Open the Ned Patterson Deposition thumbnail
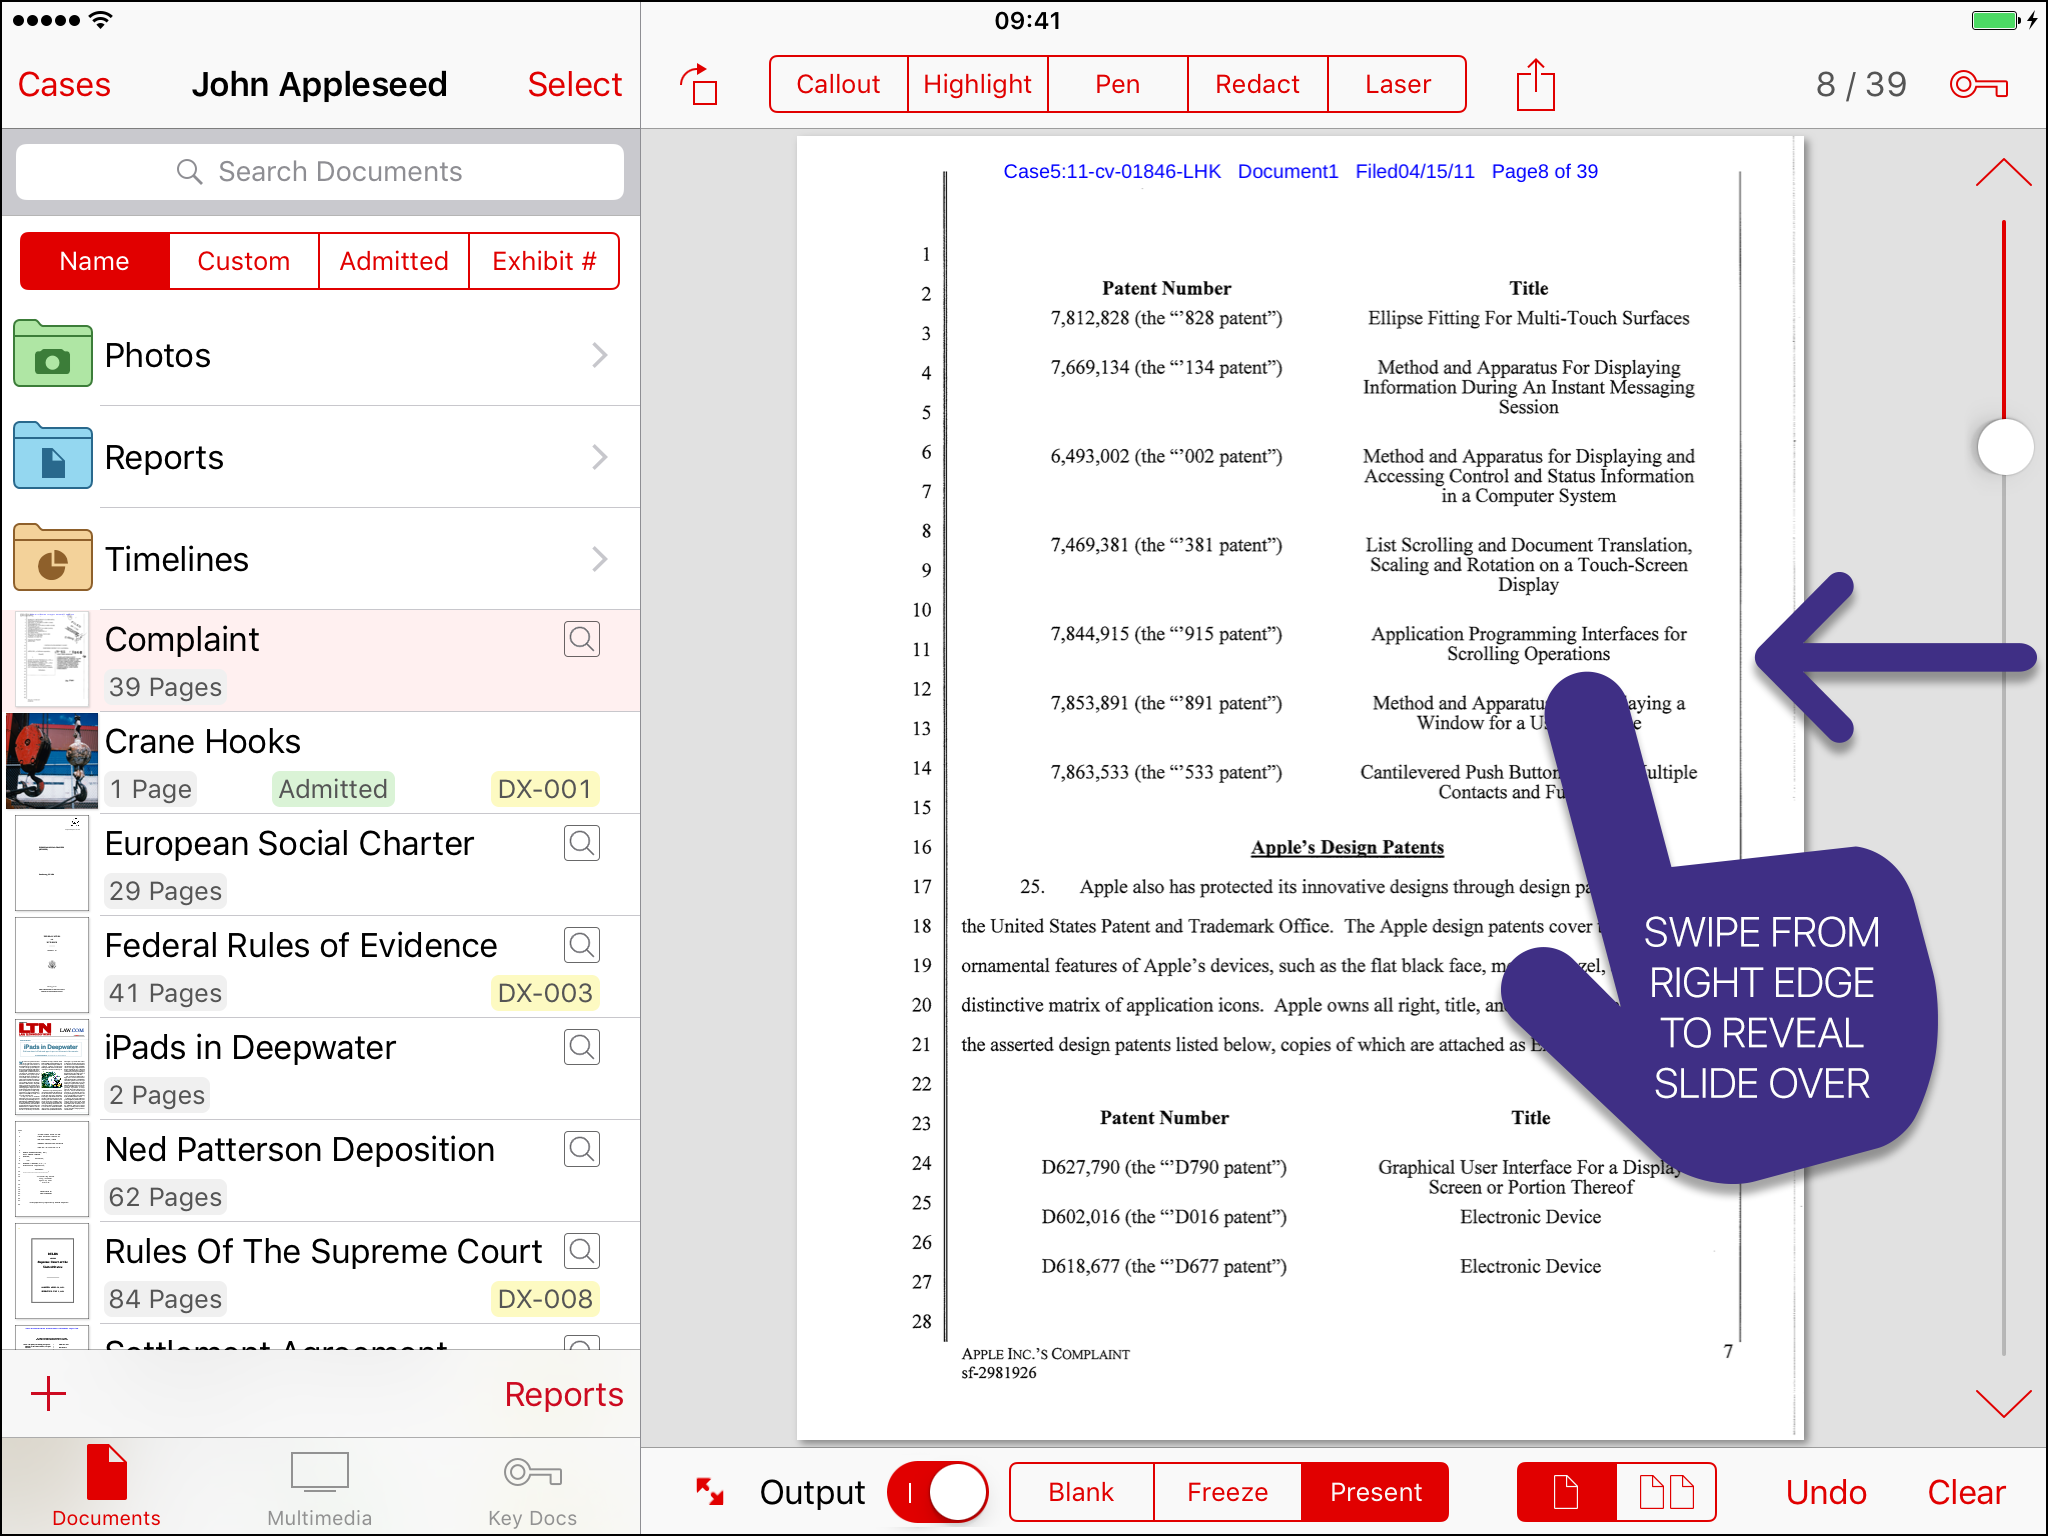2048x1536 pixels. pos(53,1170)
